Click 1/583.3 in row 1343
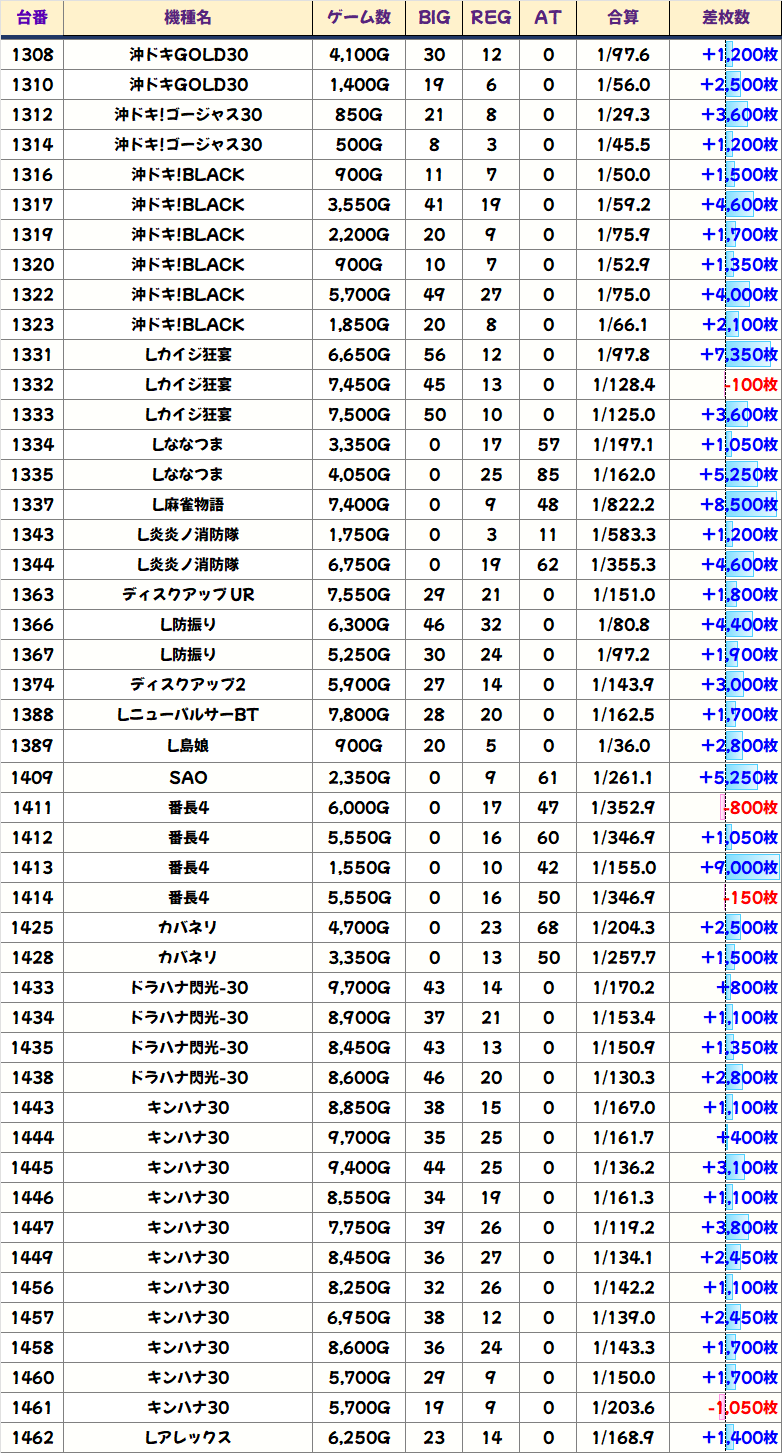This screenshot has height=1453, width=782. pos(623,535)
